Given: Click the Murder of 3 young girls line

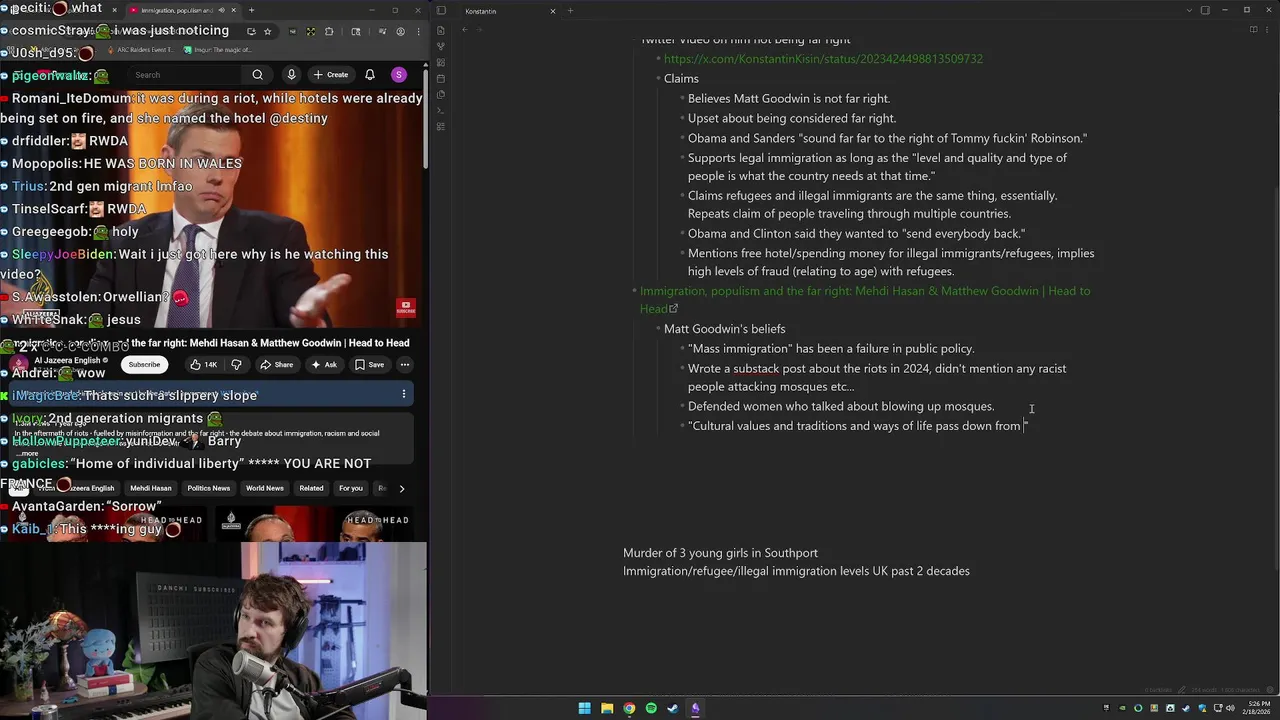Looking at the screenshot, I should pos(720,553).
